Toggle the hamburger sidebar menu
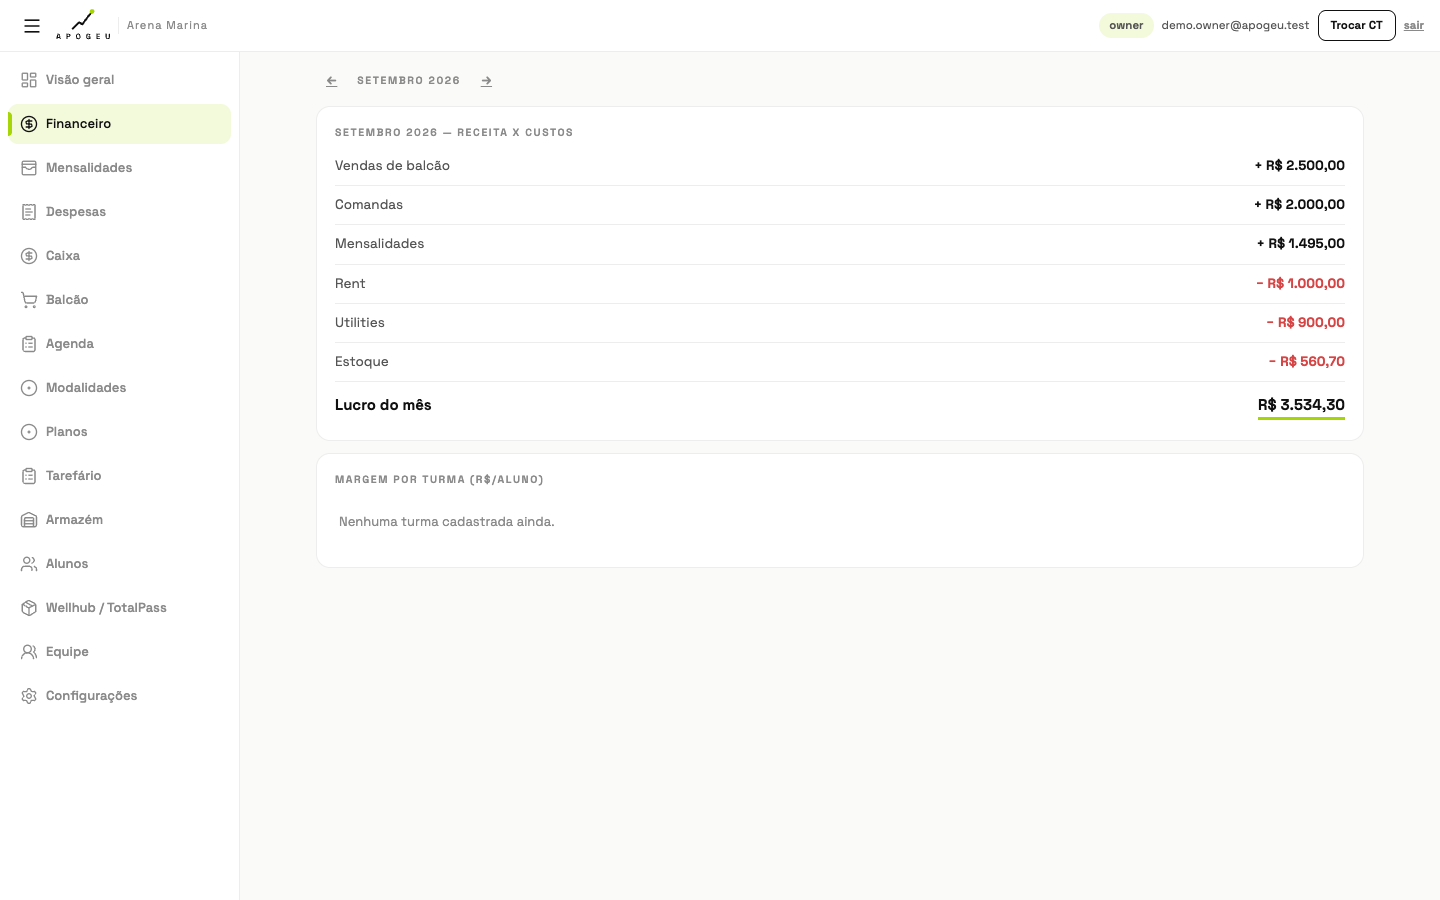Image resolution: width=1440 pixels, height=900 pixels. [32, 26]
